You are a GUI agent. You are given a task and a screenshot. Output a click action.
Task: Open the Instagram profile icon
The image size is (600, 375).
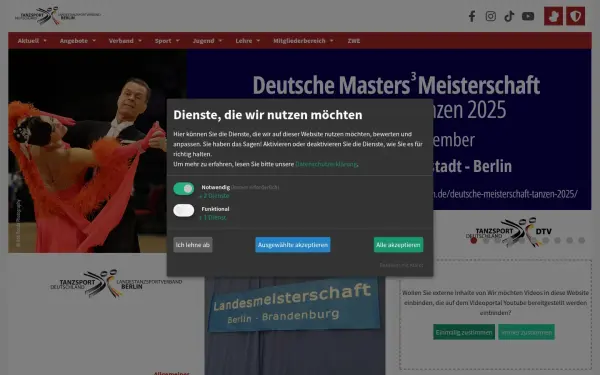491,16
